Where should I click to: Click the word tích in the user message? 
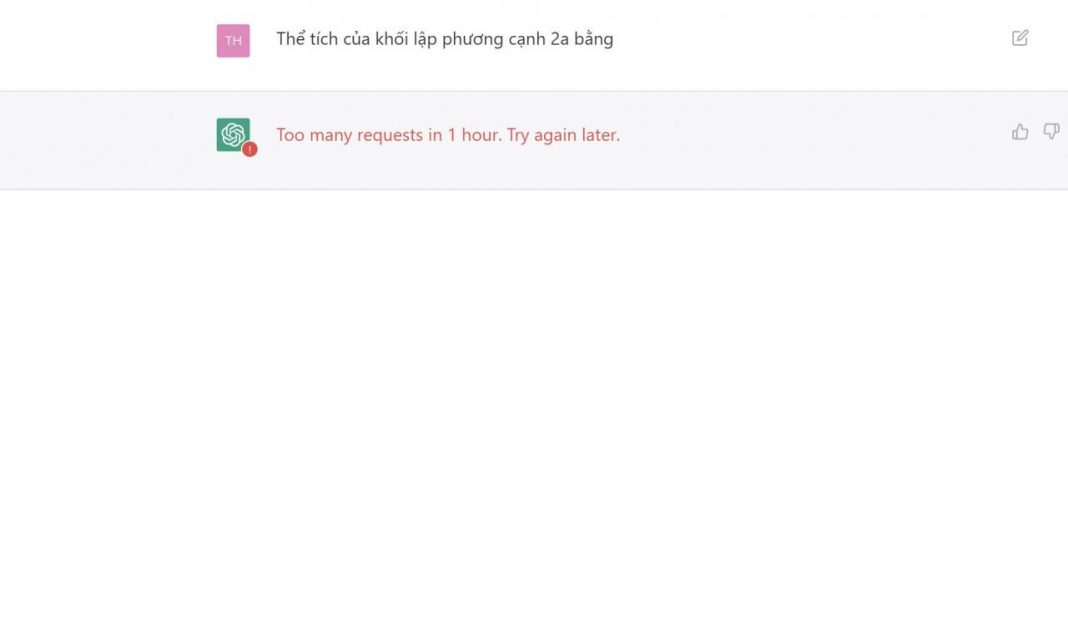click(324, 39)
